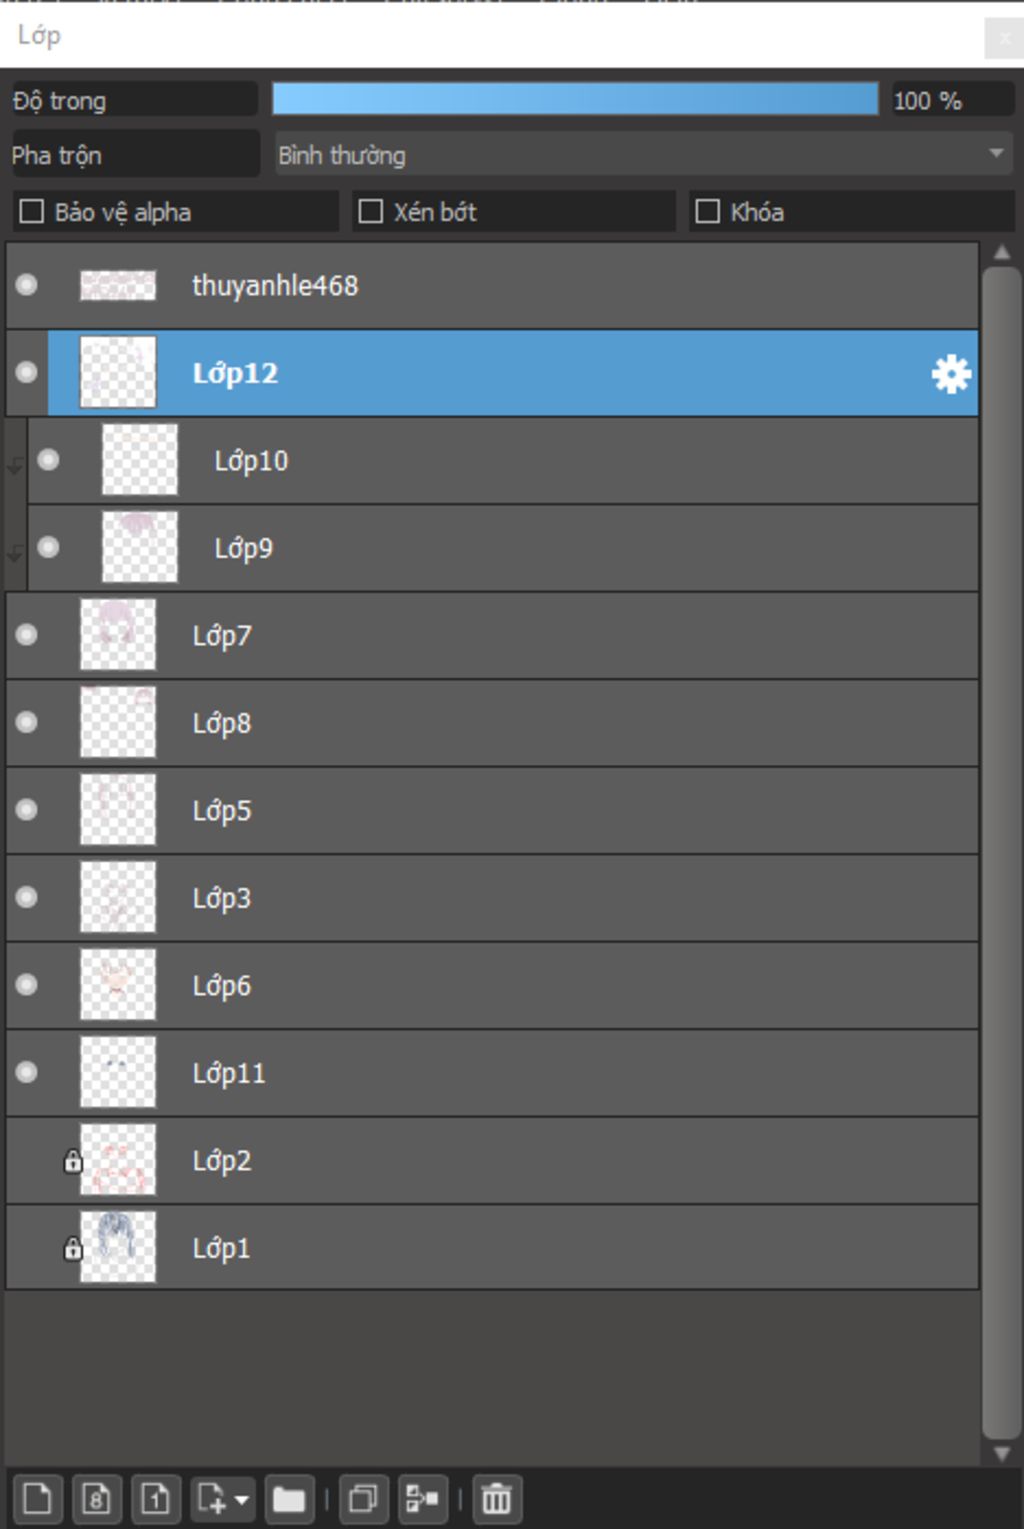Create a new color layer

point(37,1499)
